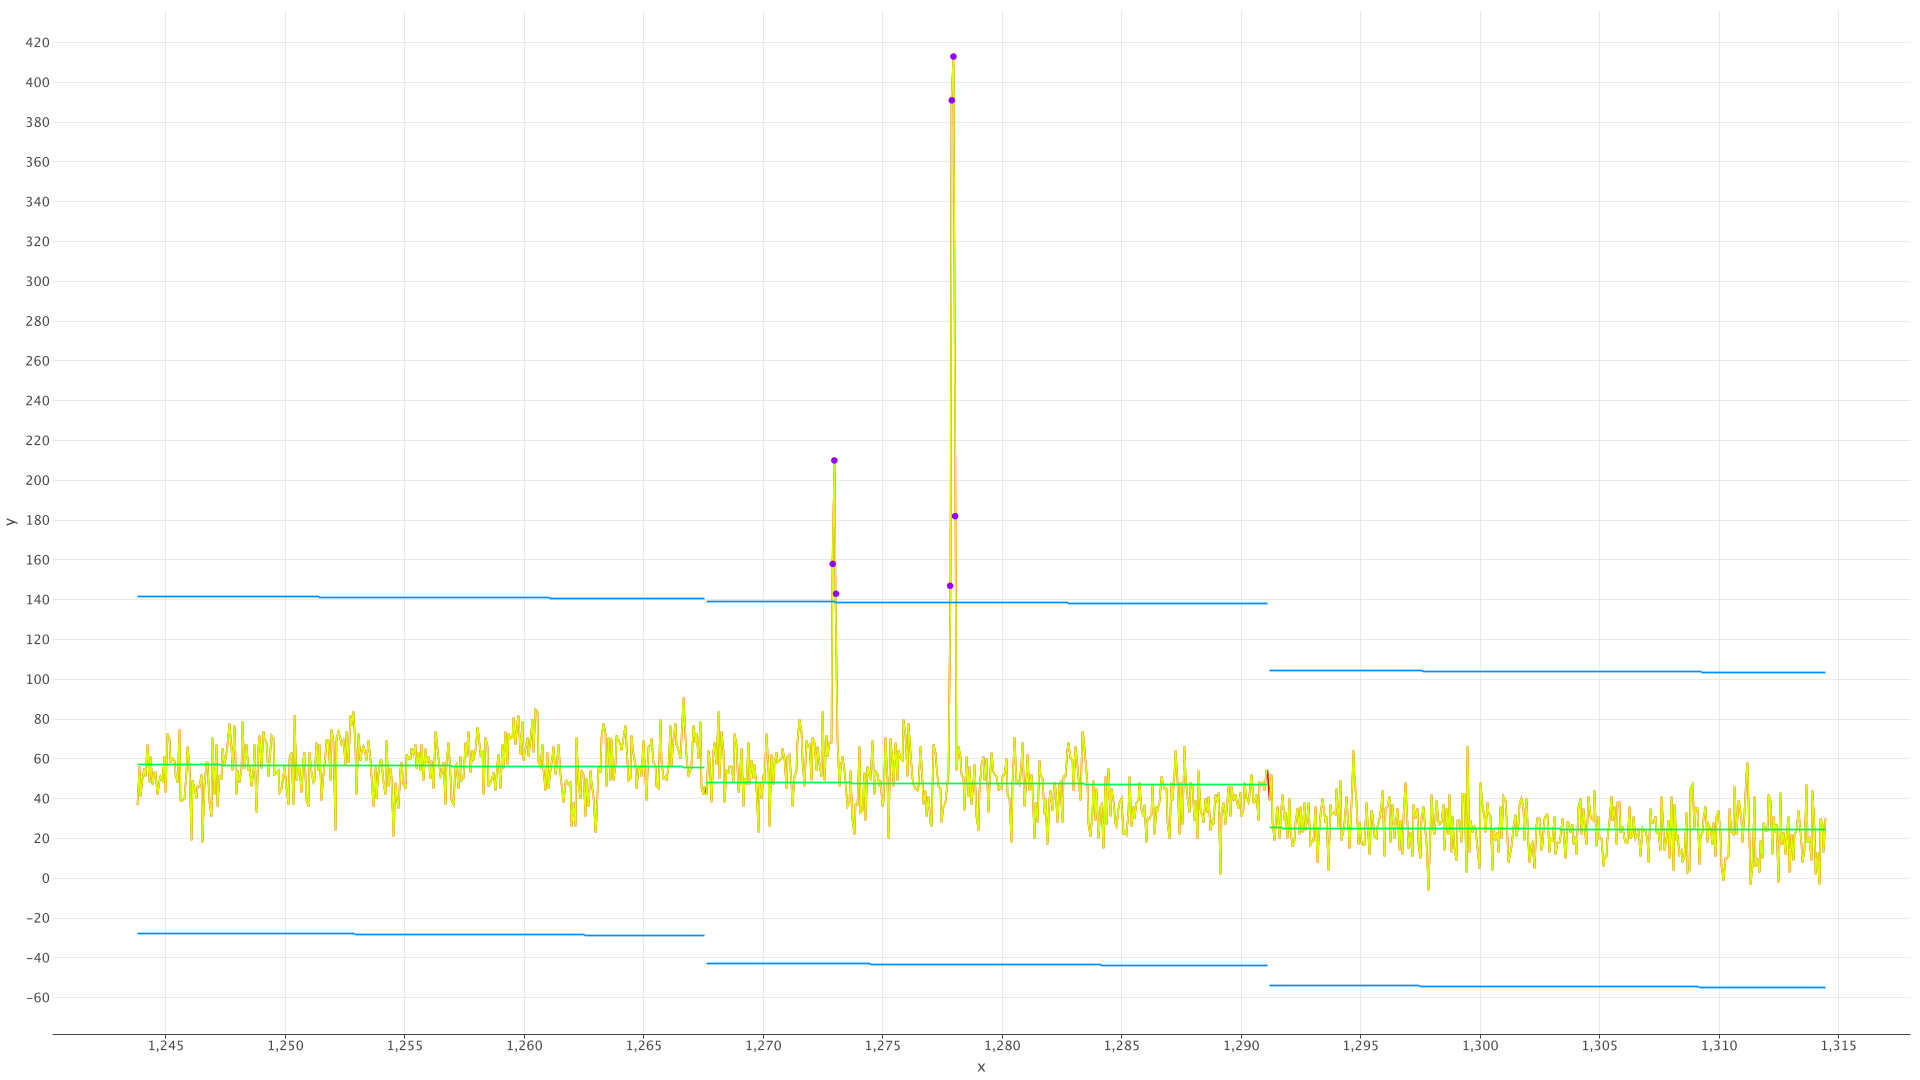Image resolution: width=1920 pixels, height=1080 pixels.
Task: Click the purple anomaly marker near y=391
Action: coord(951,100)
